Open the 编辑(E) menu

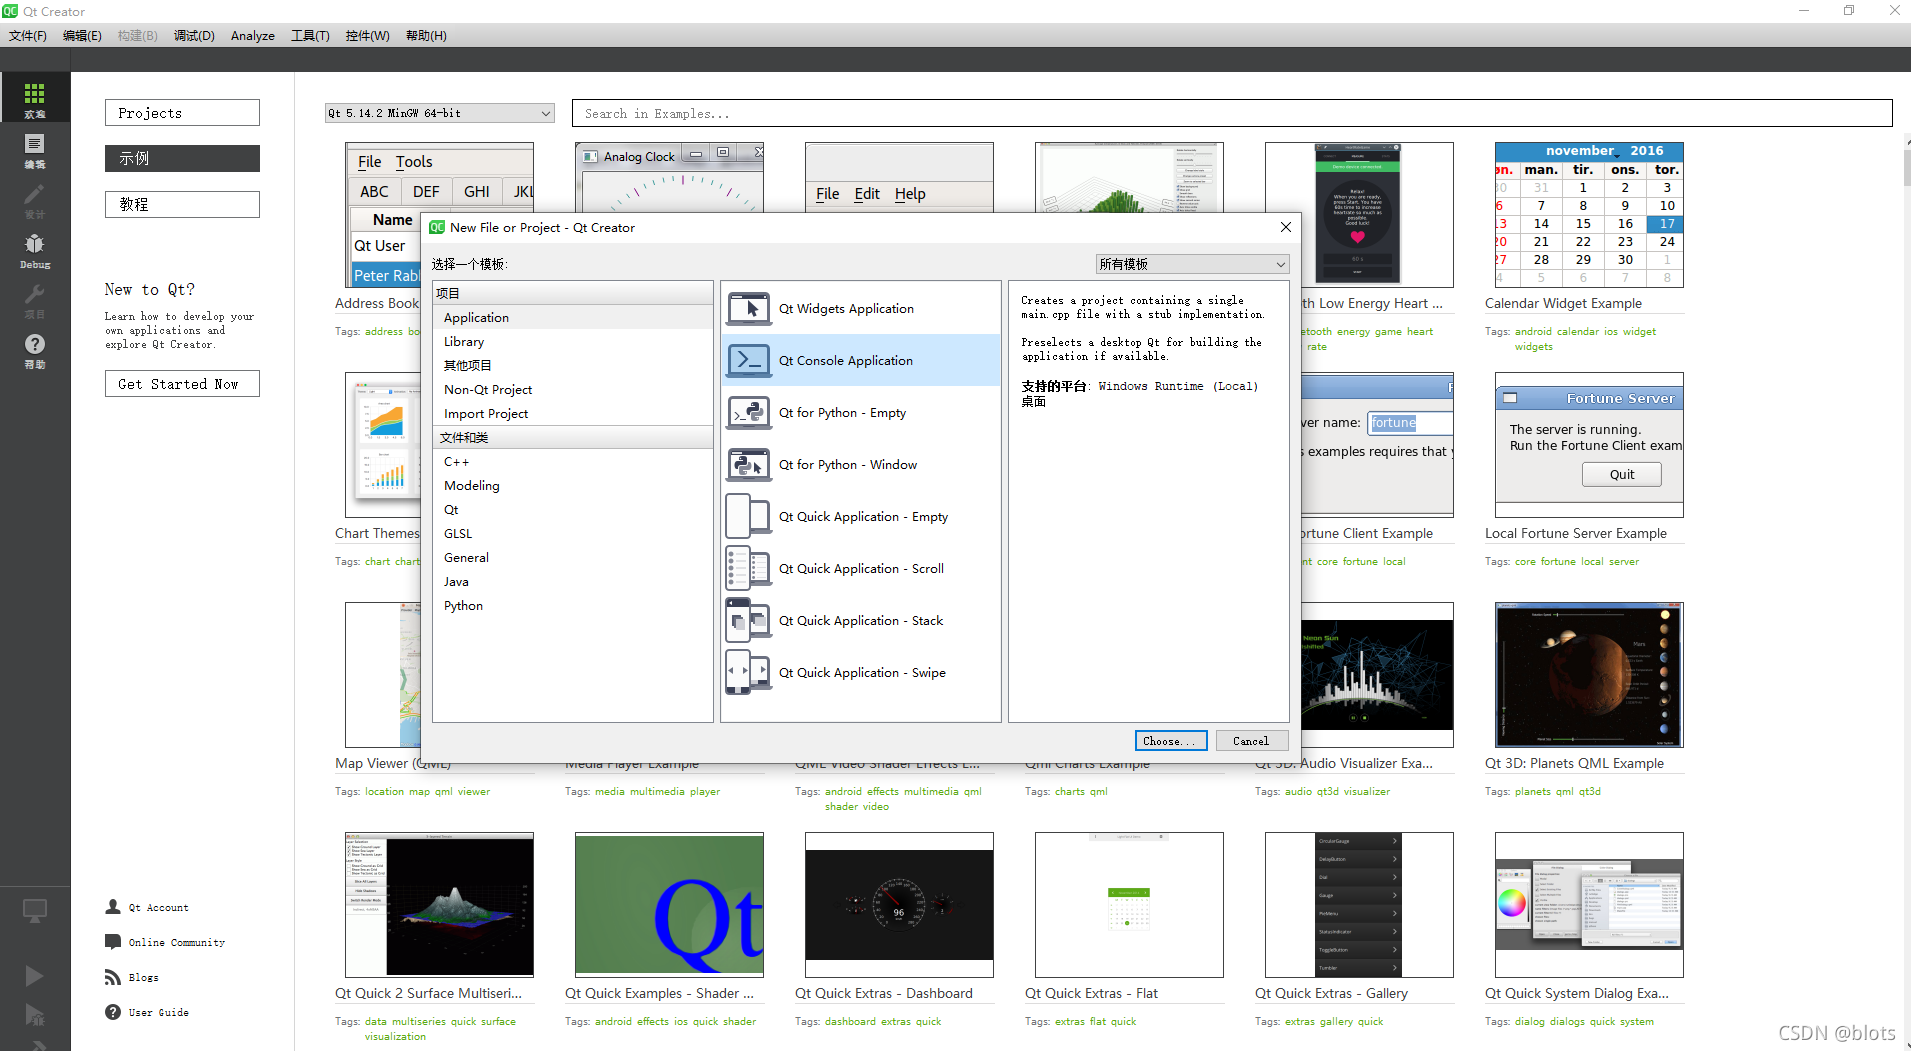click(x=82, y=36)
